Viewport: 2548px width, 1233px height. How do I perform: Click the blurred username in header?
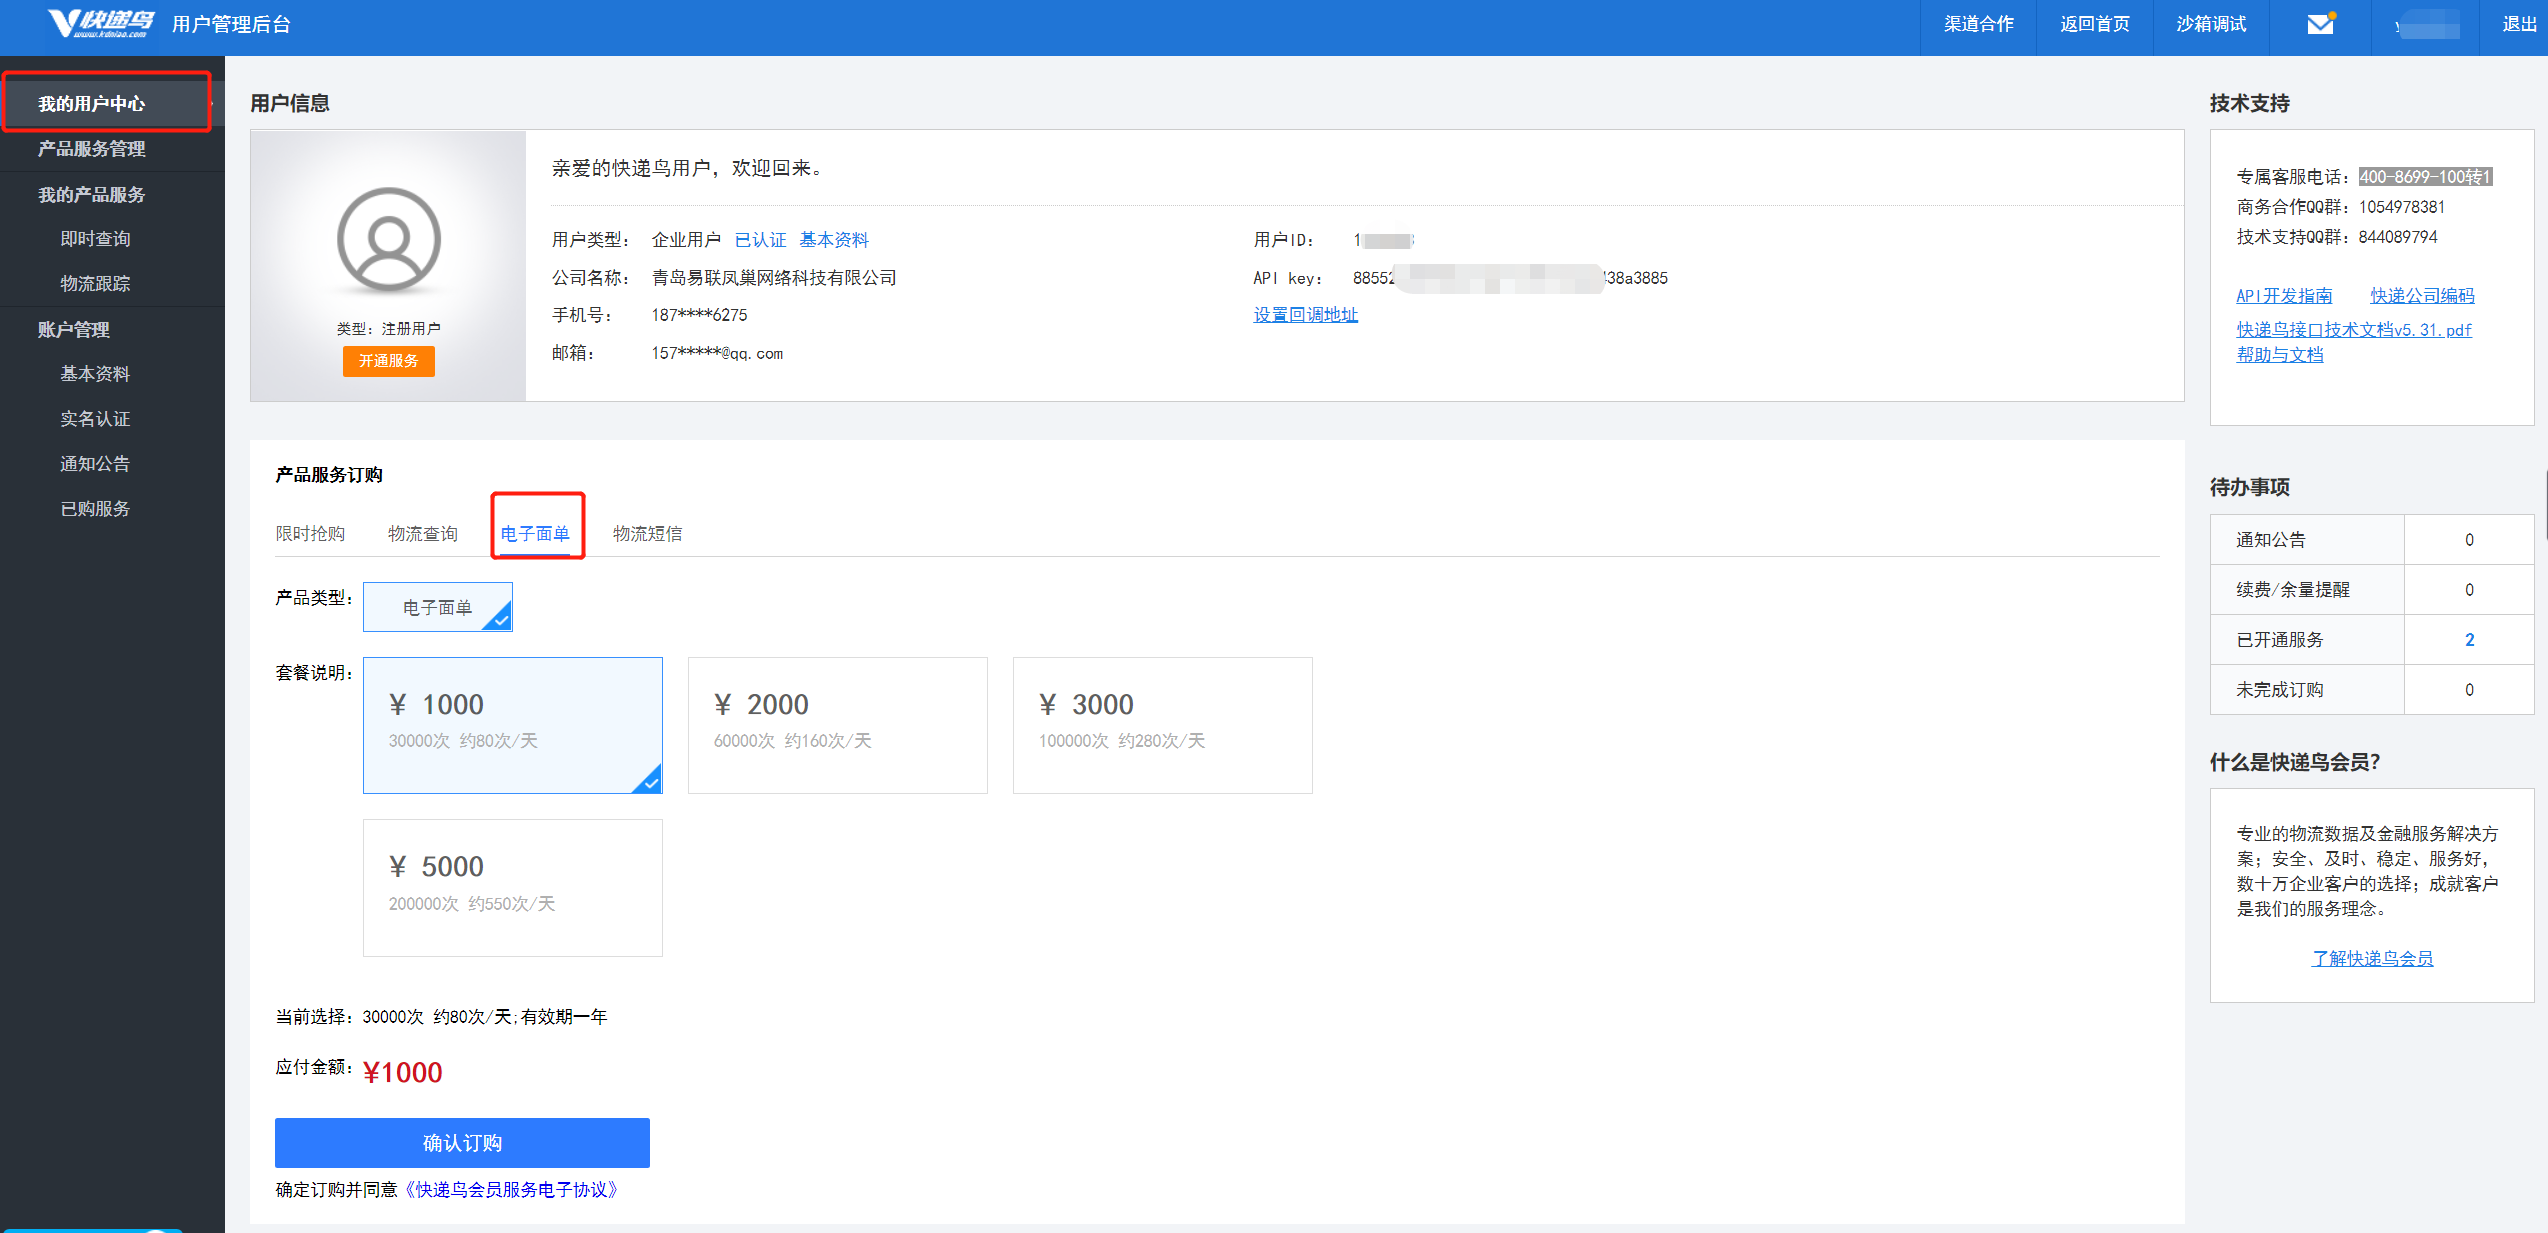tap(2426, 25)
